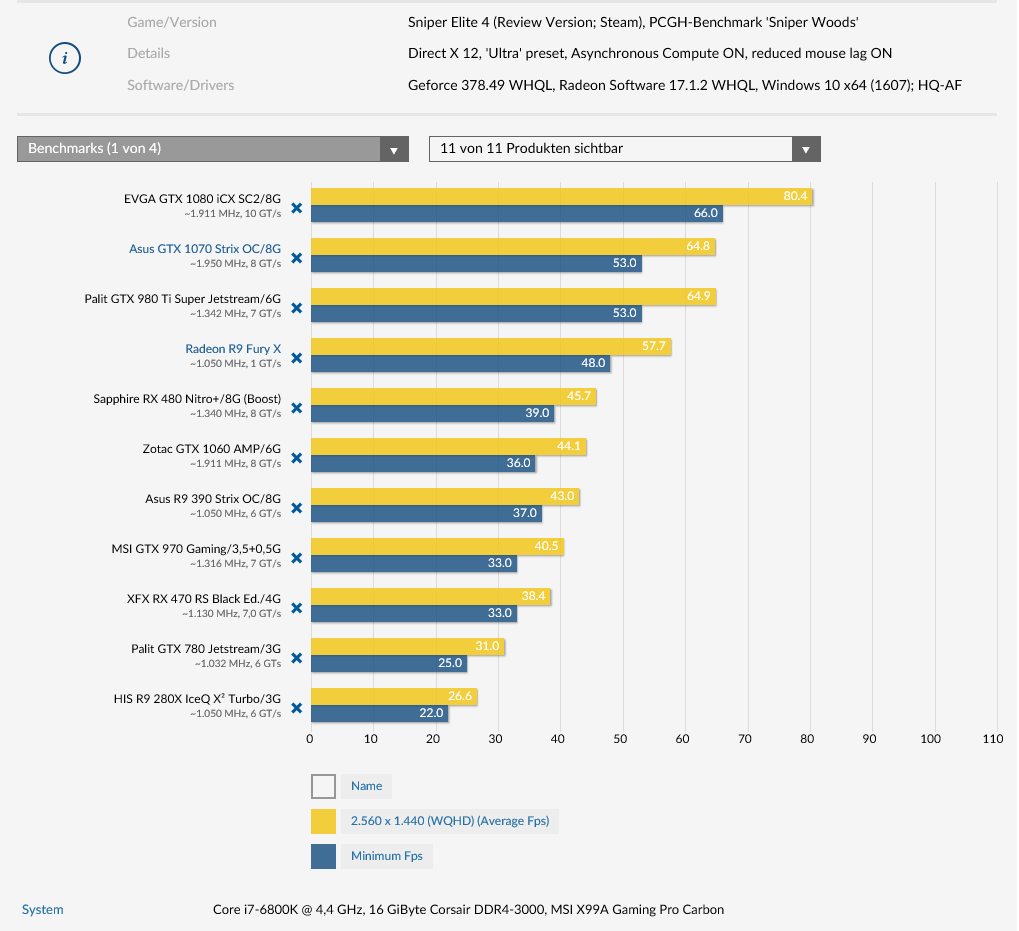Screen dimensions: 1019x931
Task: Toggle the Minimum Fps series label
Action: point(387,856)
